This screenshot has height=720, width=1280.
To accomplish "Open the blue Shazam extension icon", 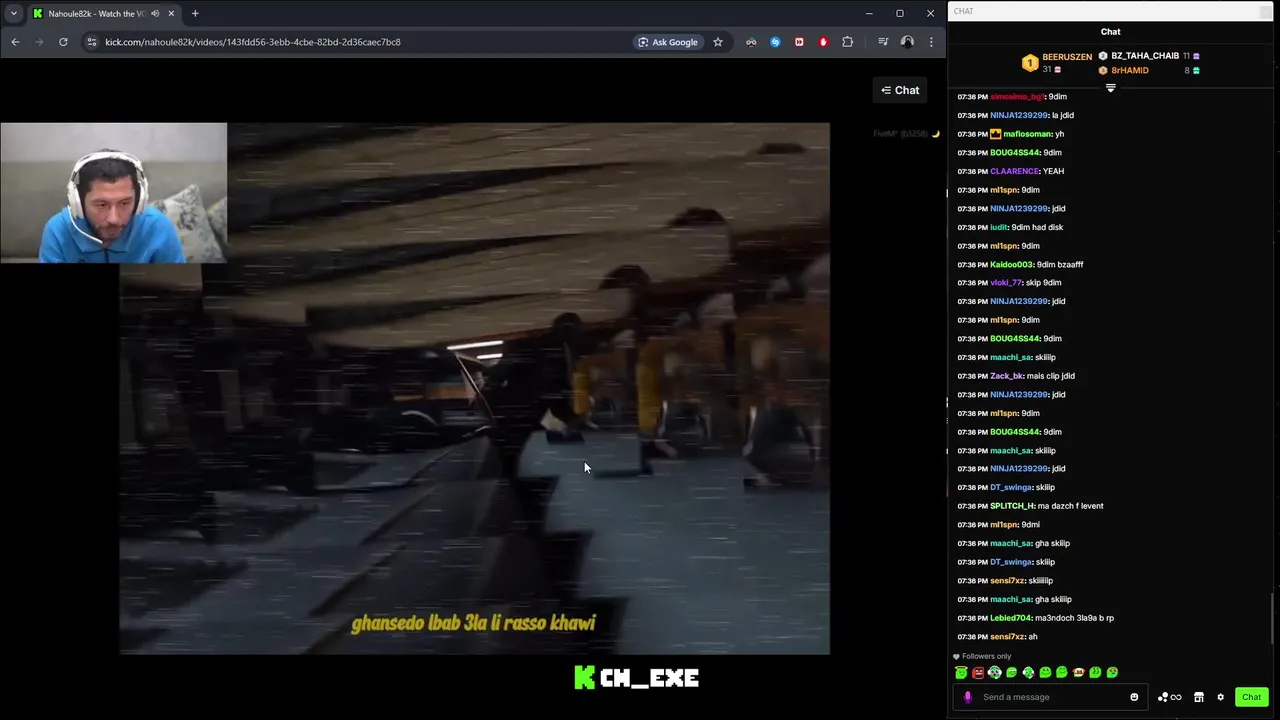I will (x=775, y=42).
